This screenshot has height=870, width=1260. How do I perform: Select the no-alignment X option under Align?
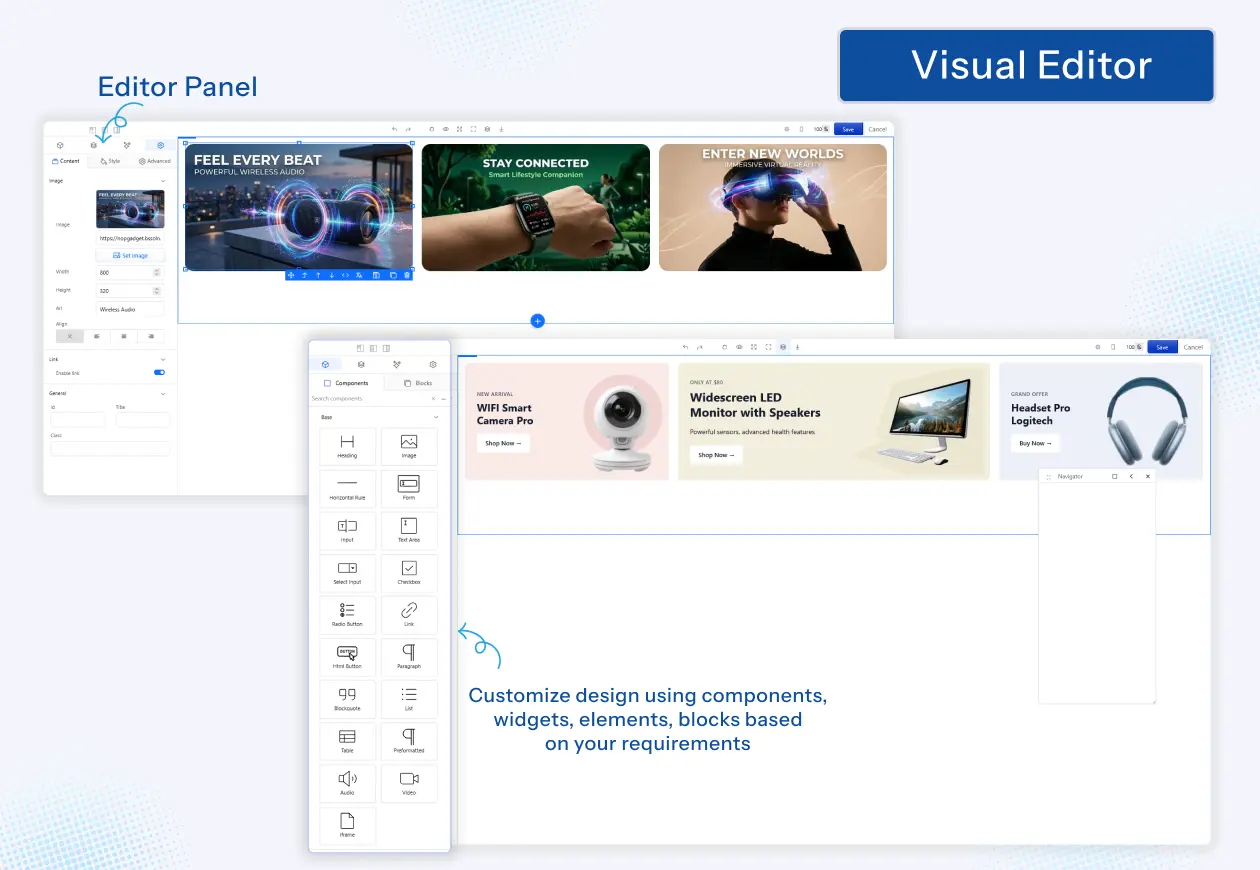click(x=70, y=336)
